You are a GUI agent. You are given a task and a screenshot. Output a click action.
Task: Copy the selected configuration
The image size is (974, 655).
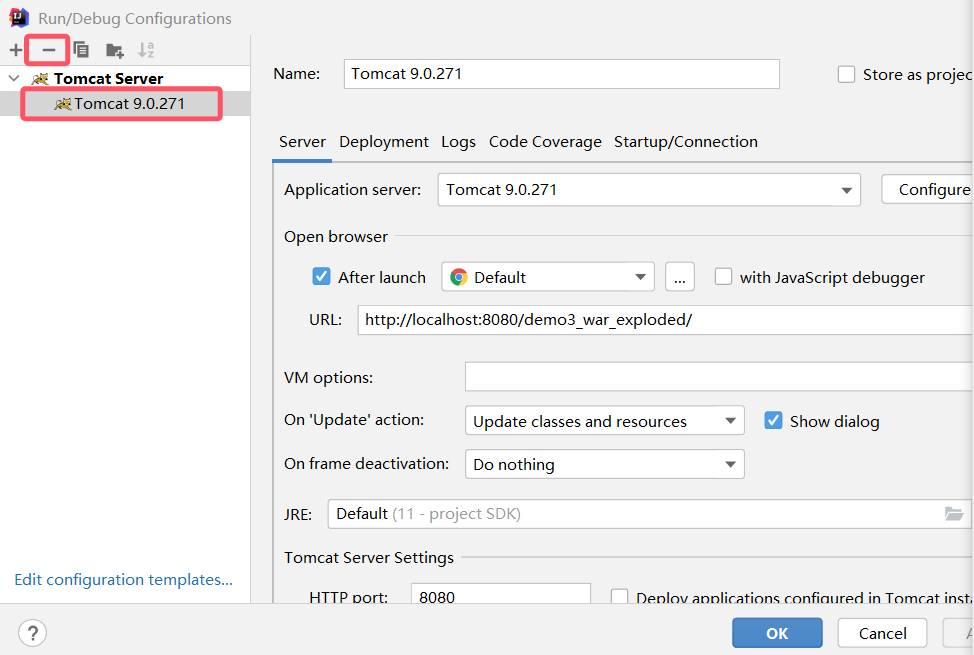pos(81,50)
